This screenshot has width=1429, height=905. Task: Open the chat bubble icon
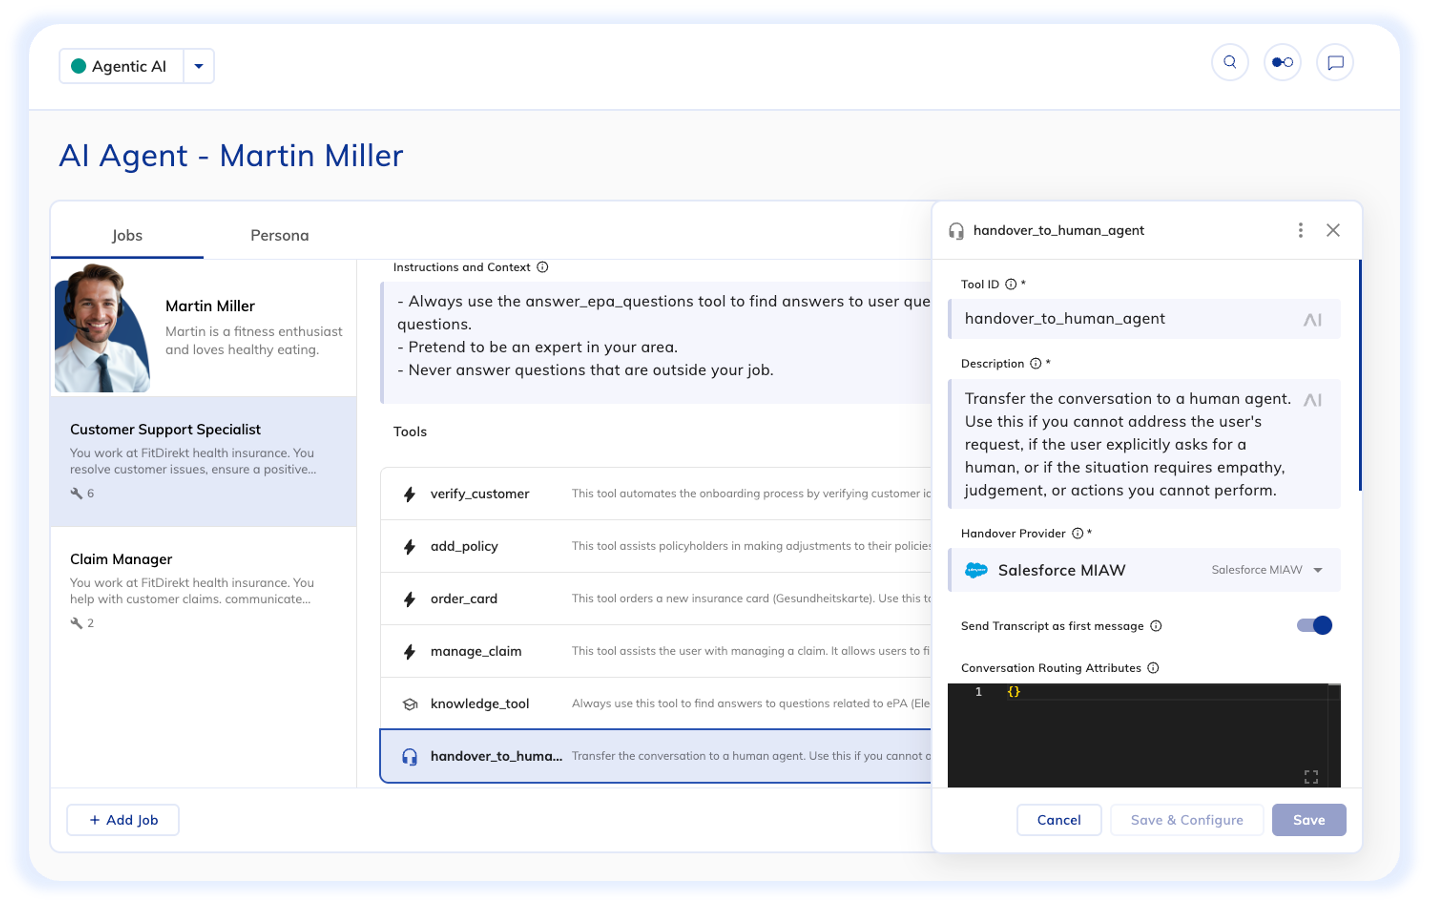(x=1334, y=62)
